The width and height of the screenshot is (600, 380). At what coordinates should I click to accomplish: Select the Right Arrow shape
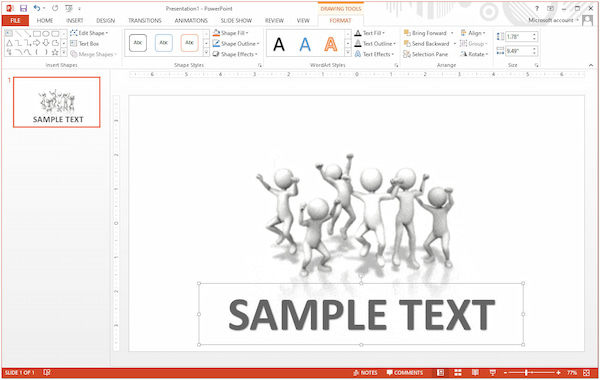point(37,43)
